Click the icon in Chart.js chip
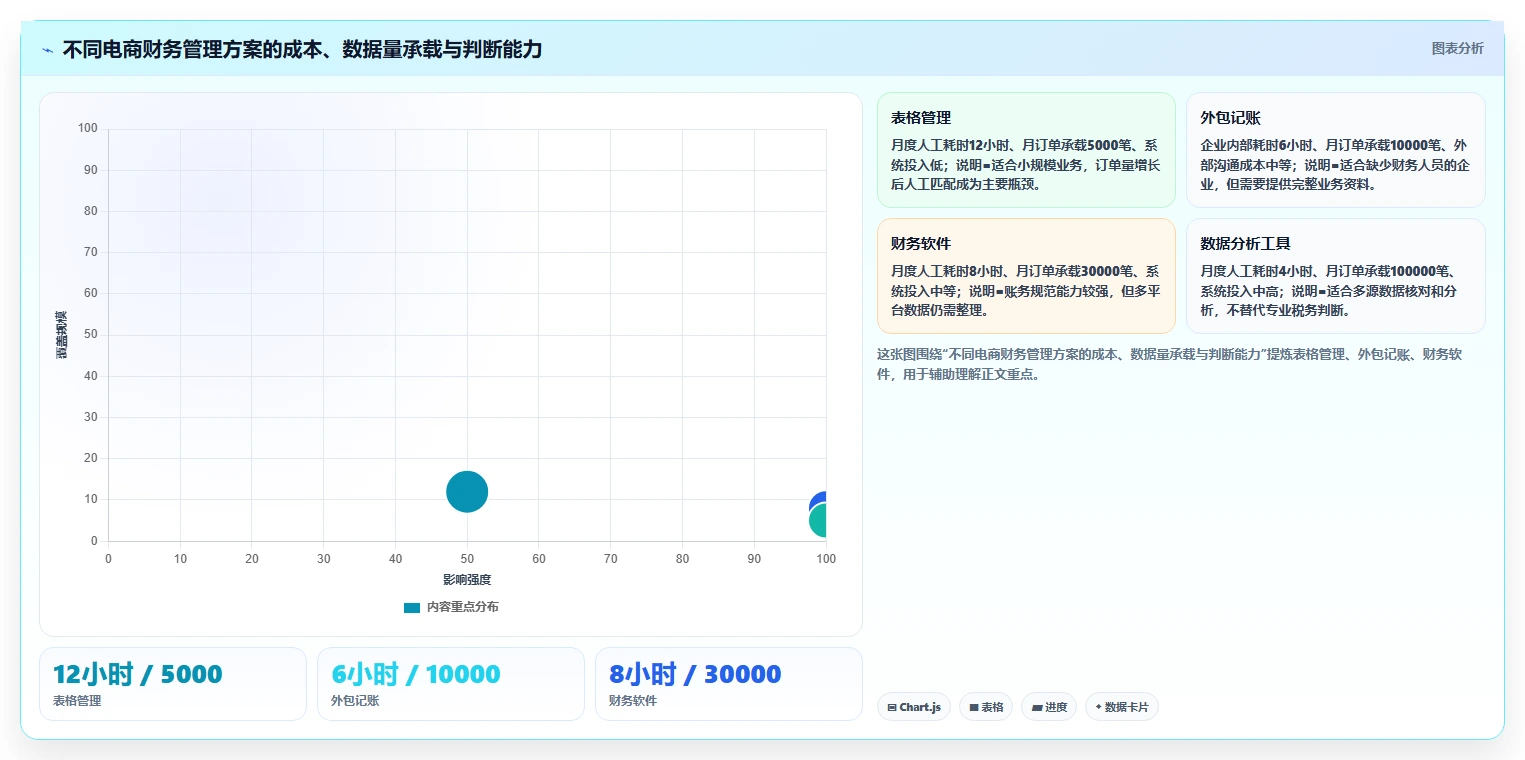 [x=892, y=707]
